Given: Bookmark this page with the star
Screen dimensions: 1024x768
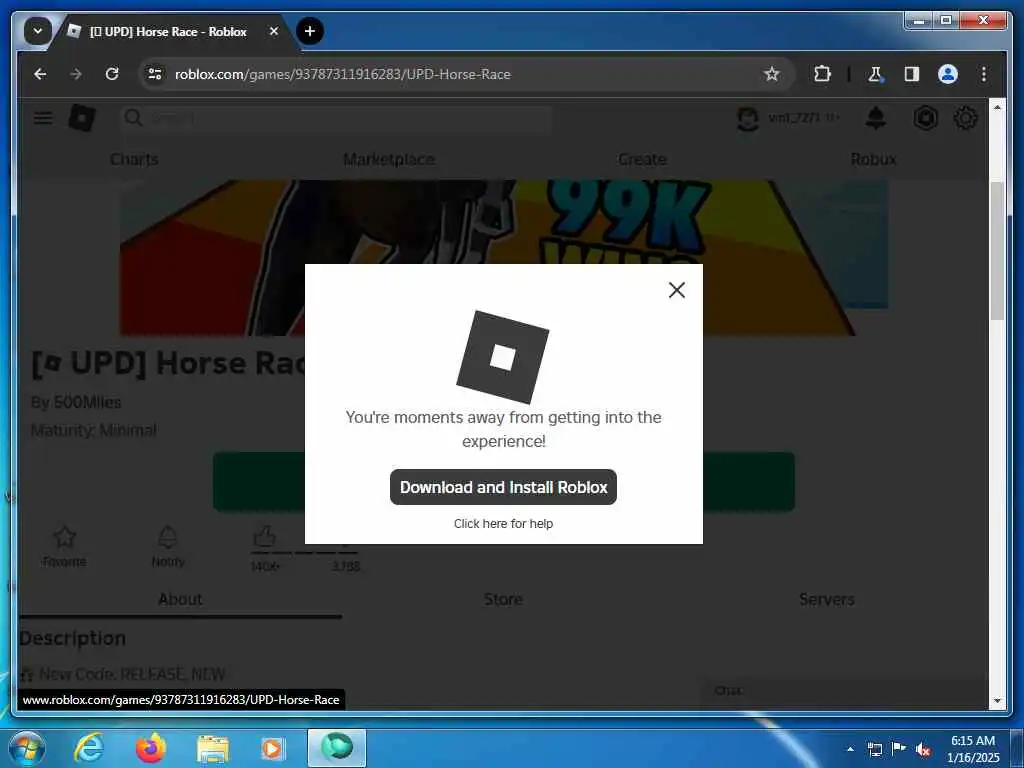Looking at the screenshot, I should point(771,74).
